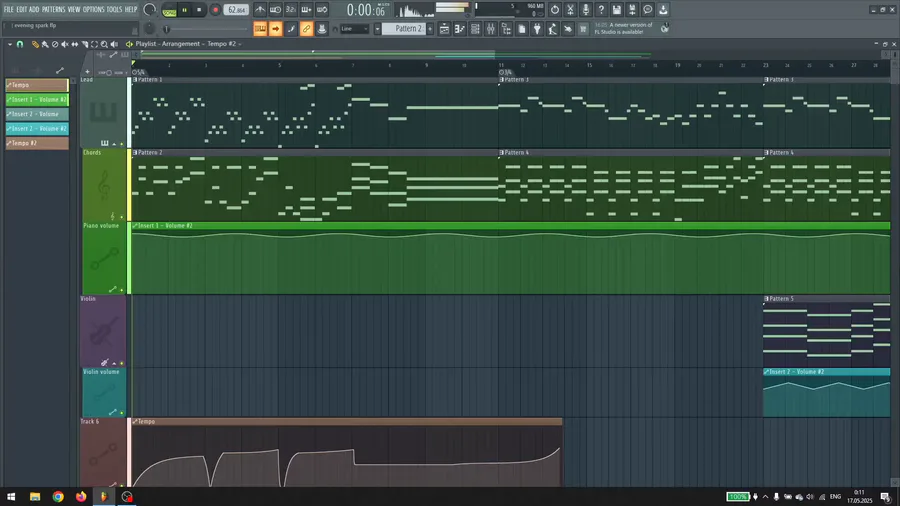This screenshot has width=900, height=506.
Task: Open the FILE menu
Action: (9, 9)
